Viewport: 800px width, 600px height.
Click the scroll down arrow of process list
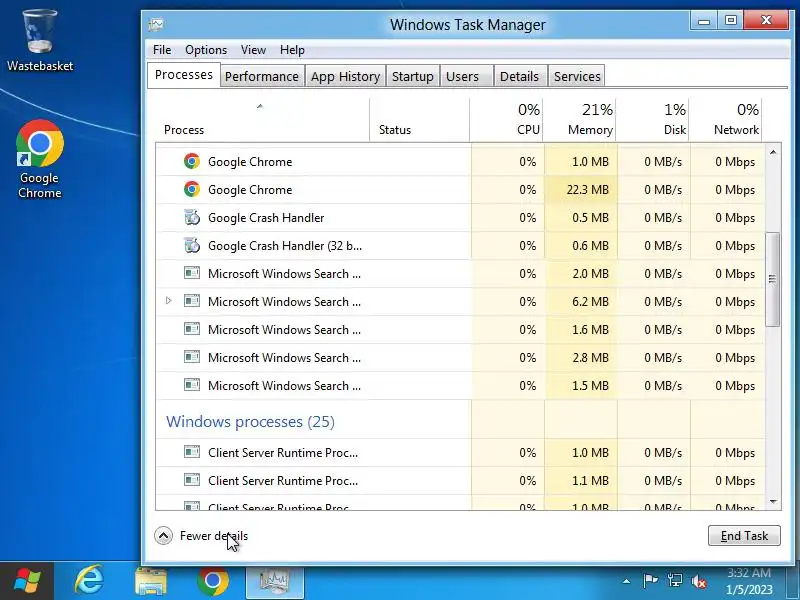pyautogui.click(x=772, y=502)
